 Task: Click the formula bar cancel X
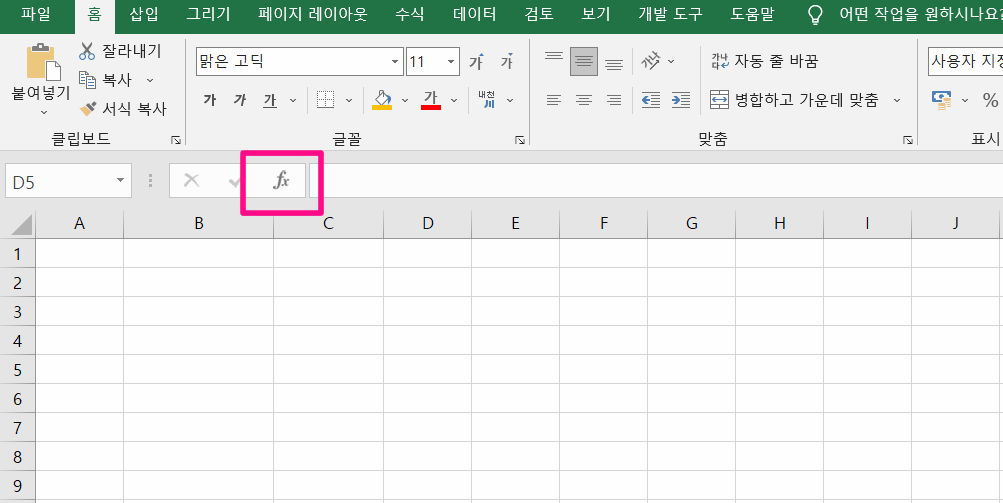coord(191,181)
